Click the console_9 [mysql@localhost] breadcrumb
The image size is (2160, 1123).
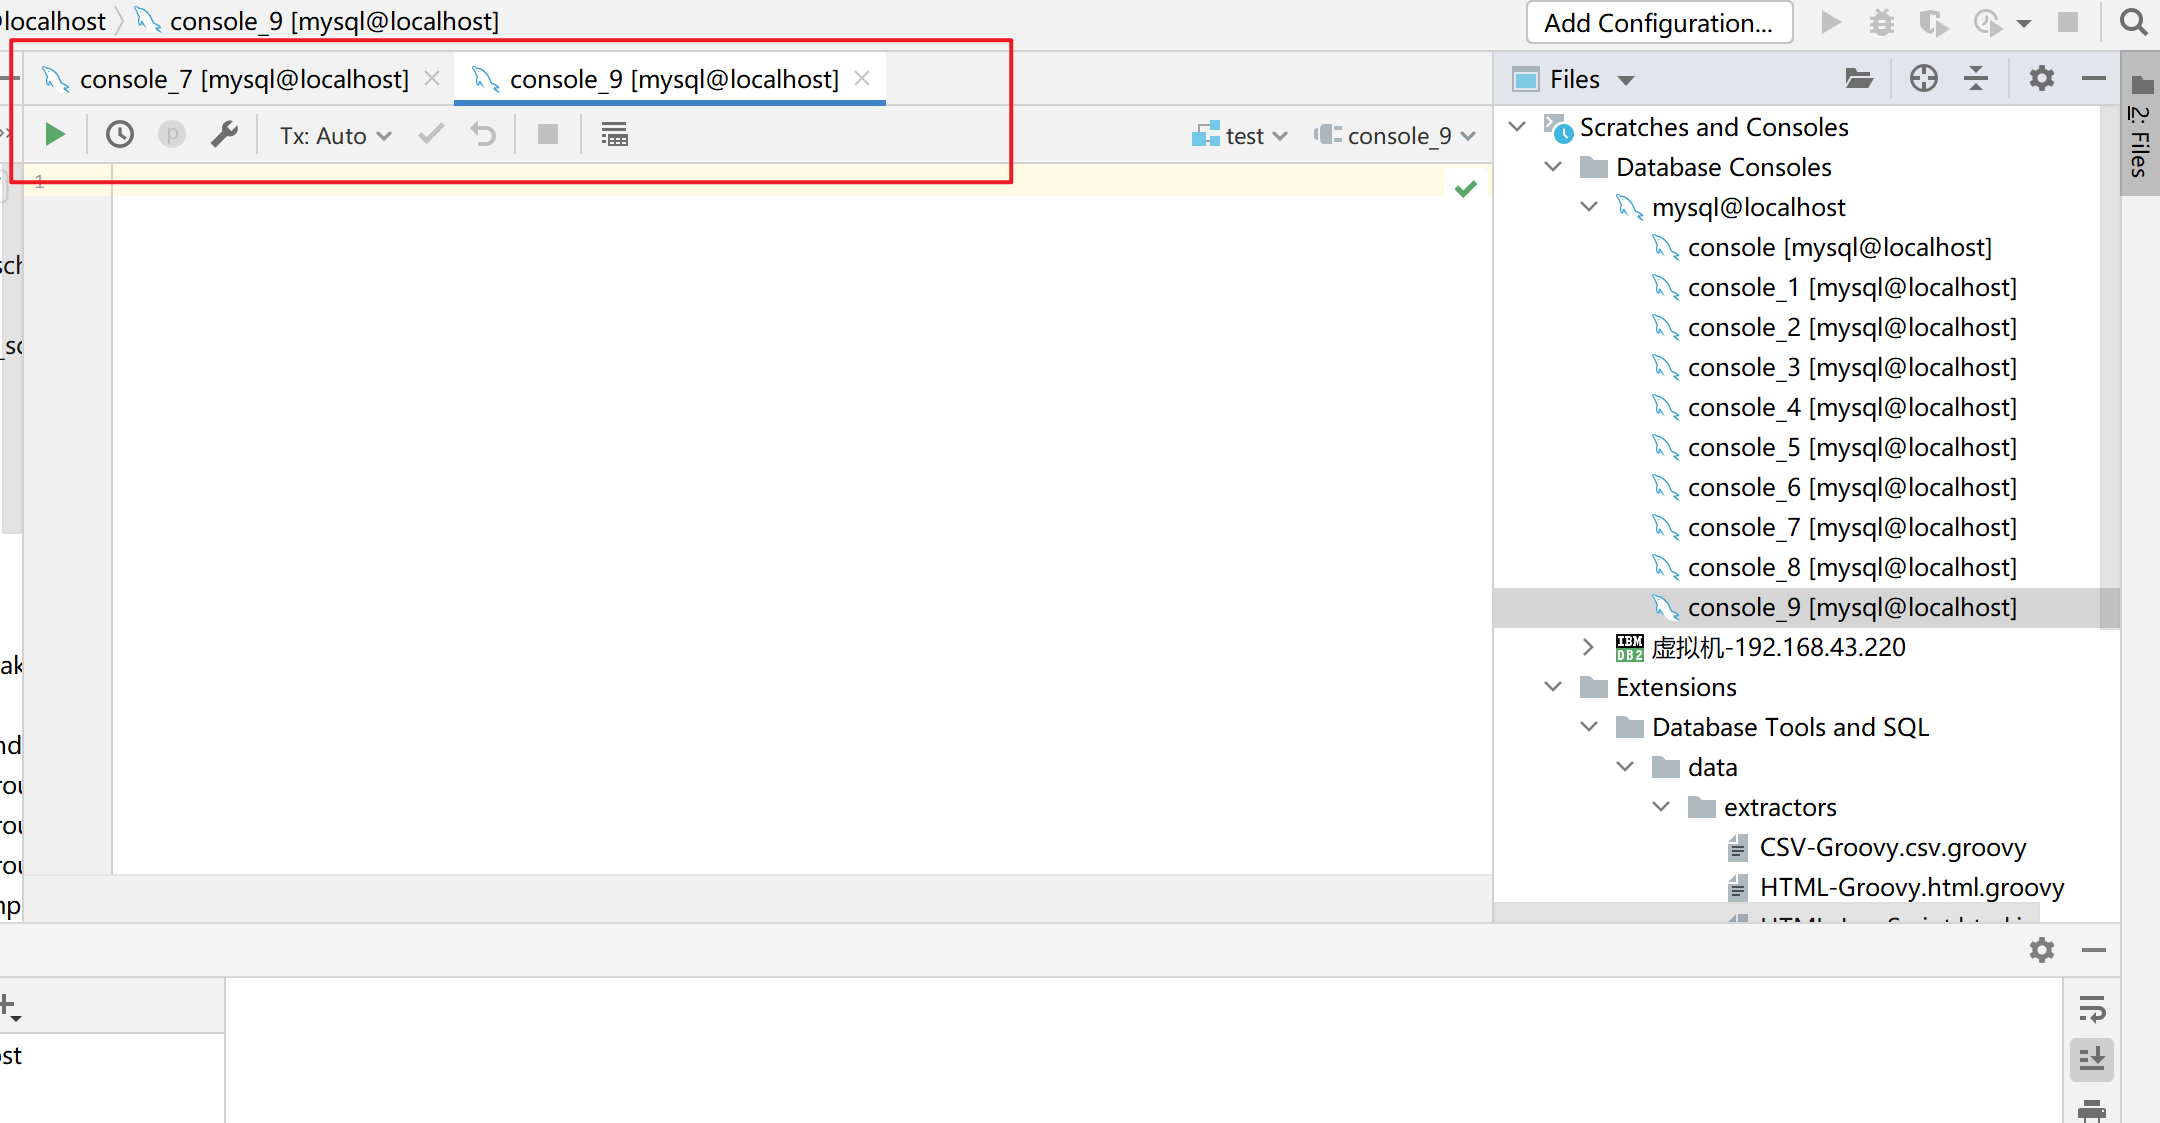click(x=318, y=21)
